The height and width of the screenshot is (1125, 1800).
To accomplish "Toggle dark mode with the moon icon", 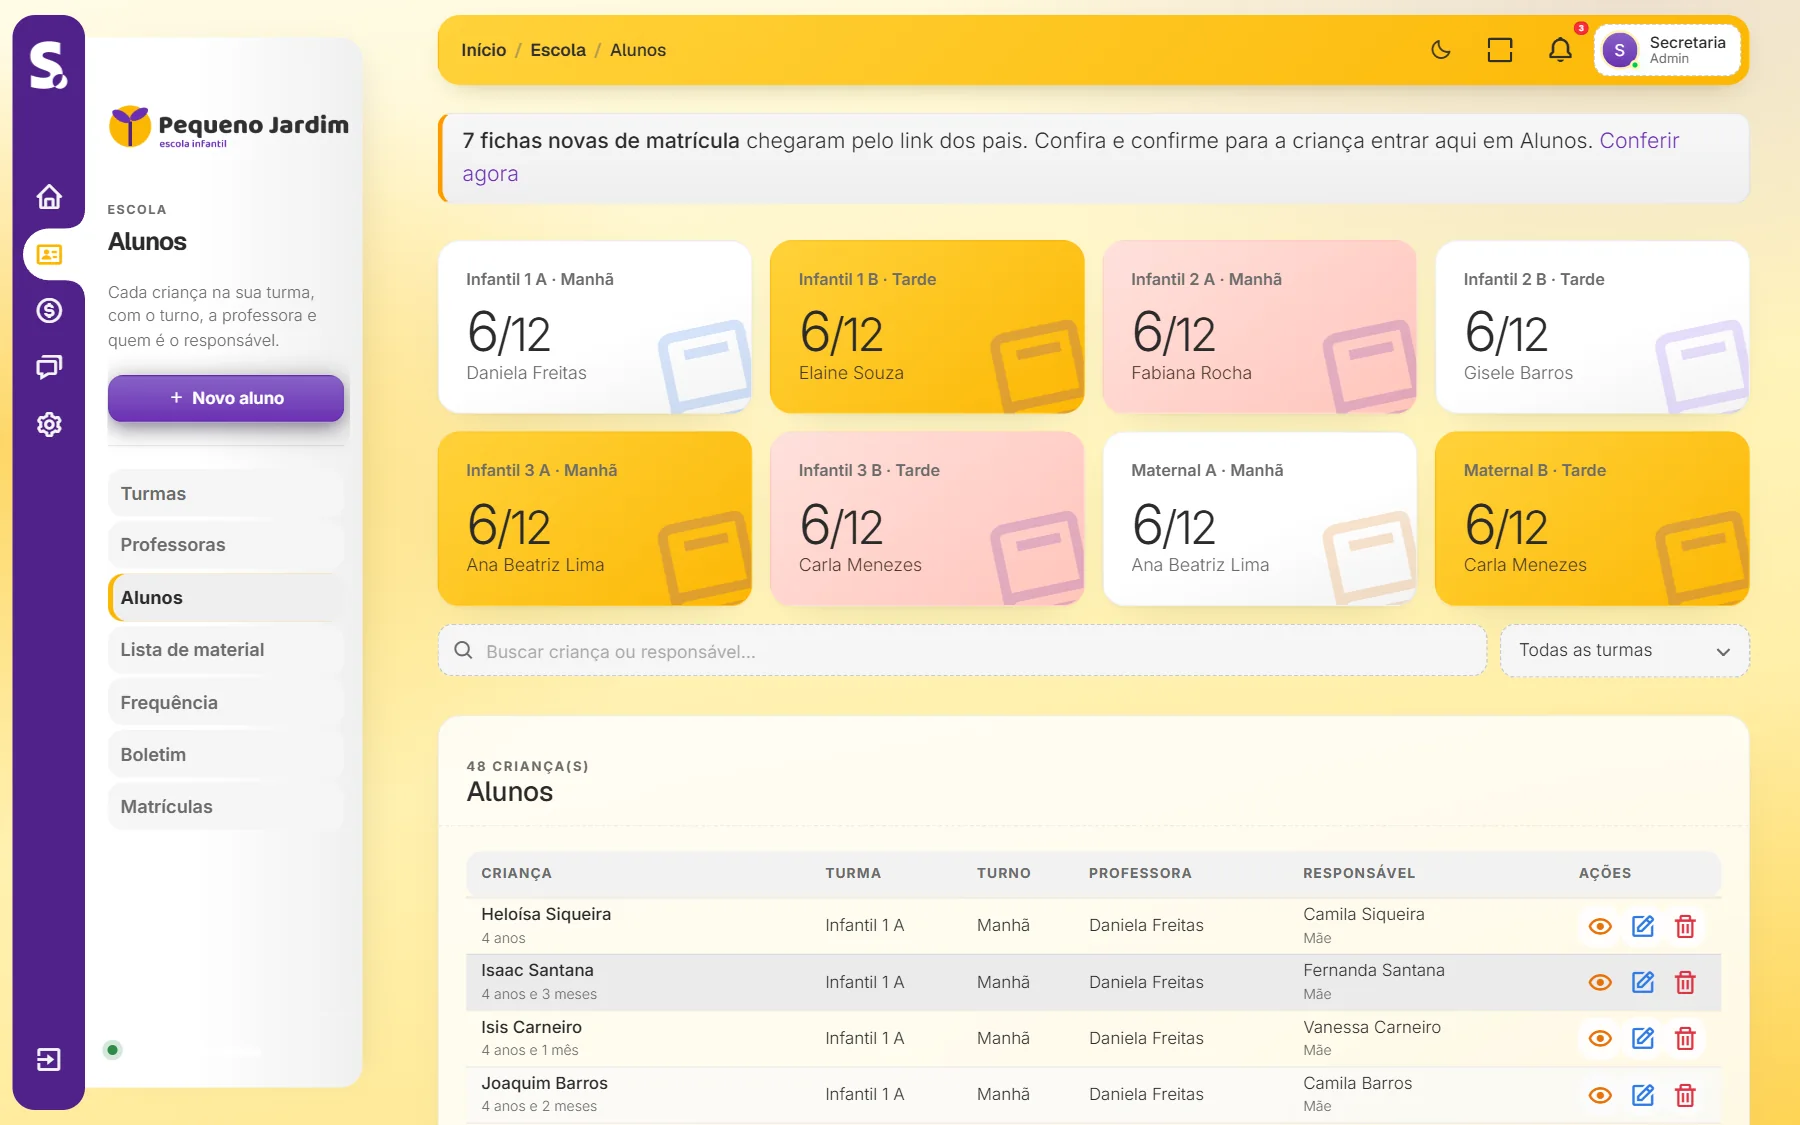I will click(1441, 50).
